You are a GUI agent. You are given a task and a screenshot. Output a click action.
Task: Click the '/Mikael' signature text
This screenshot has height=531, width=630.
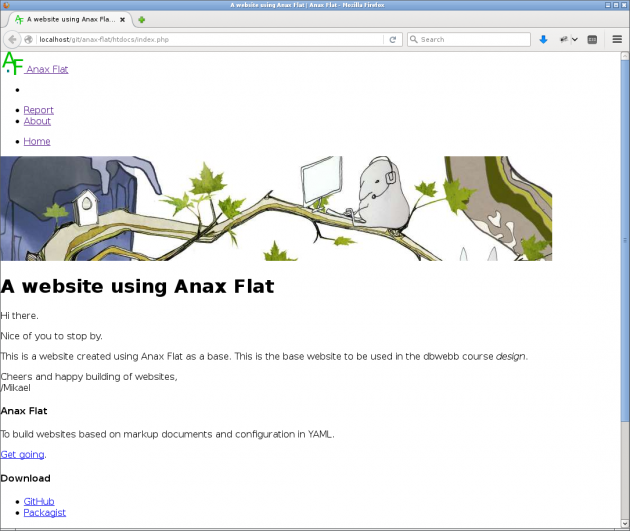pos(15,388)
